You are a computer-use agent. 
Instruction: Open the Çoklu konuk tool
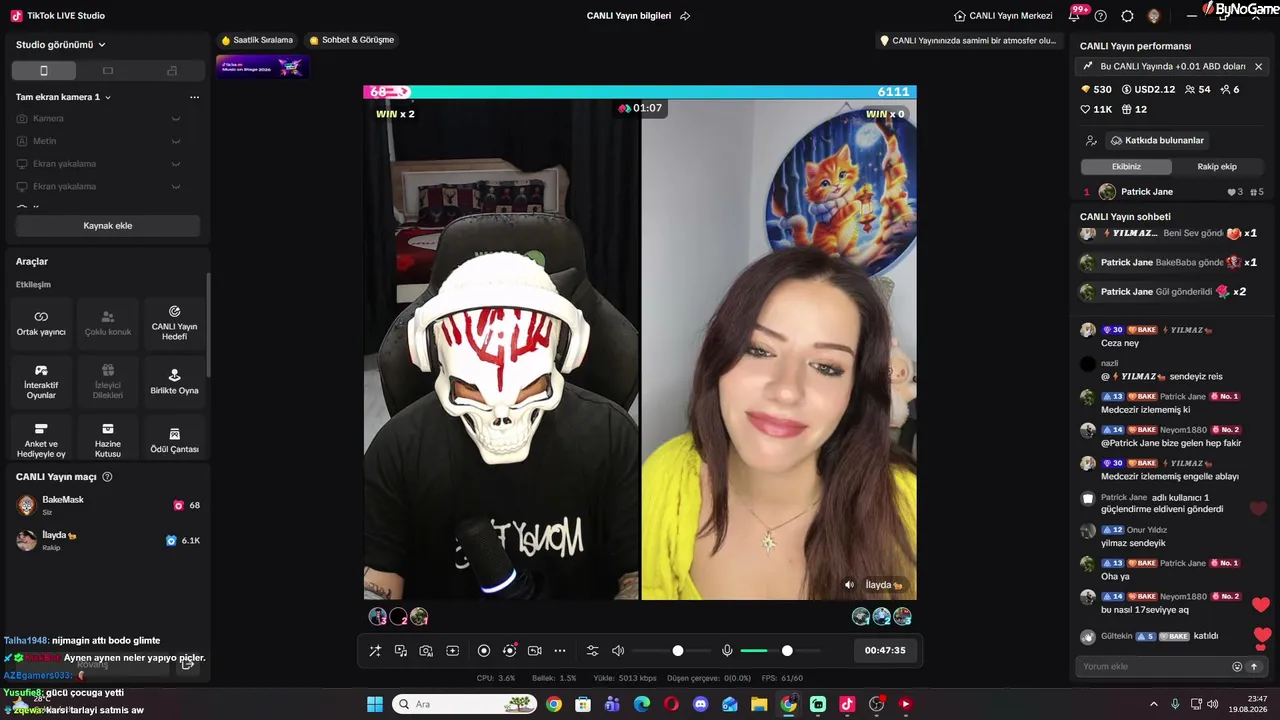tap(108, 323)
